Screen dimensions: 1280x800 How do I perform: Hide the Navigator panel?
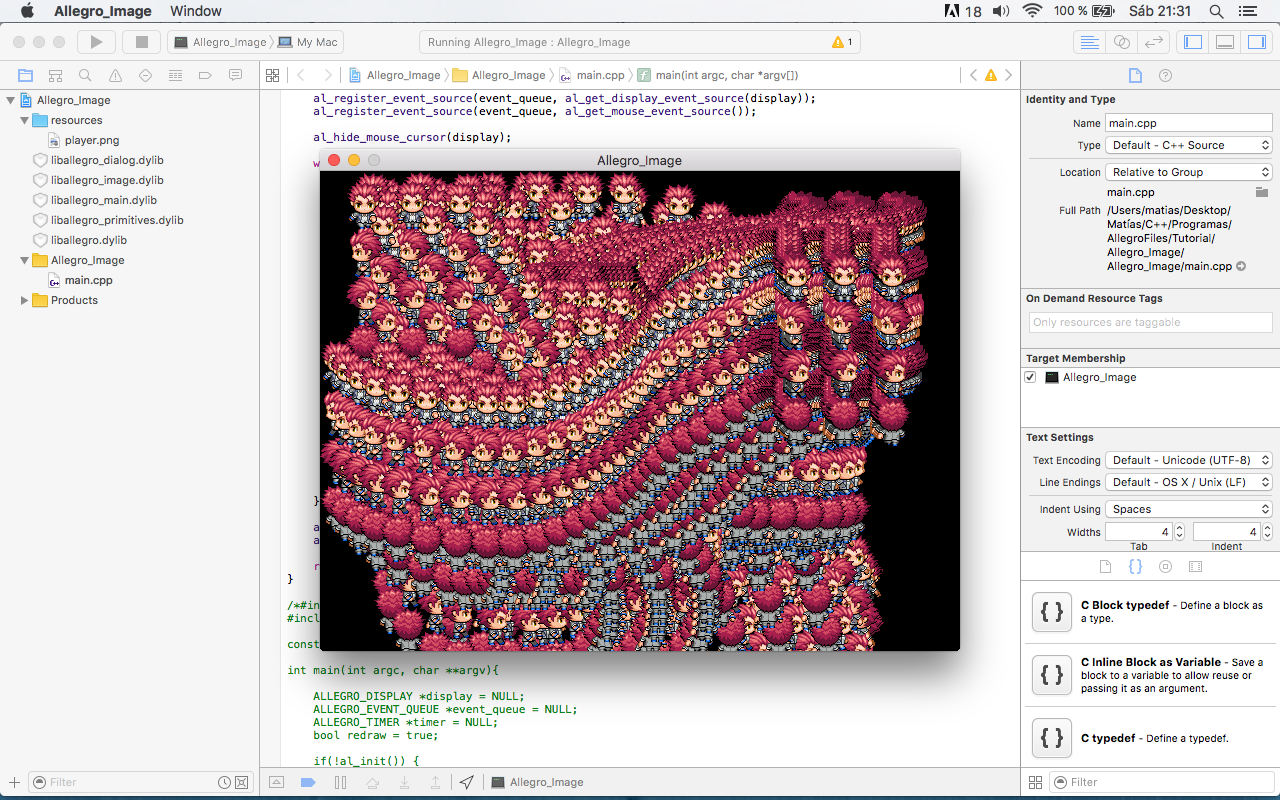click(x=1192, y=42)
